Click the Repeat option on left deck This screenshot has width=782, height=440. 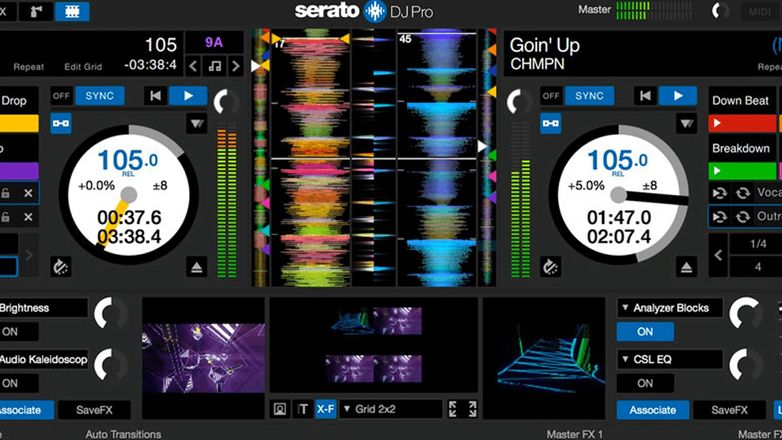(28, 66)
